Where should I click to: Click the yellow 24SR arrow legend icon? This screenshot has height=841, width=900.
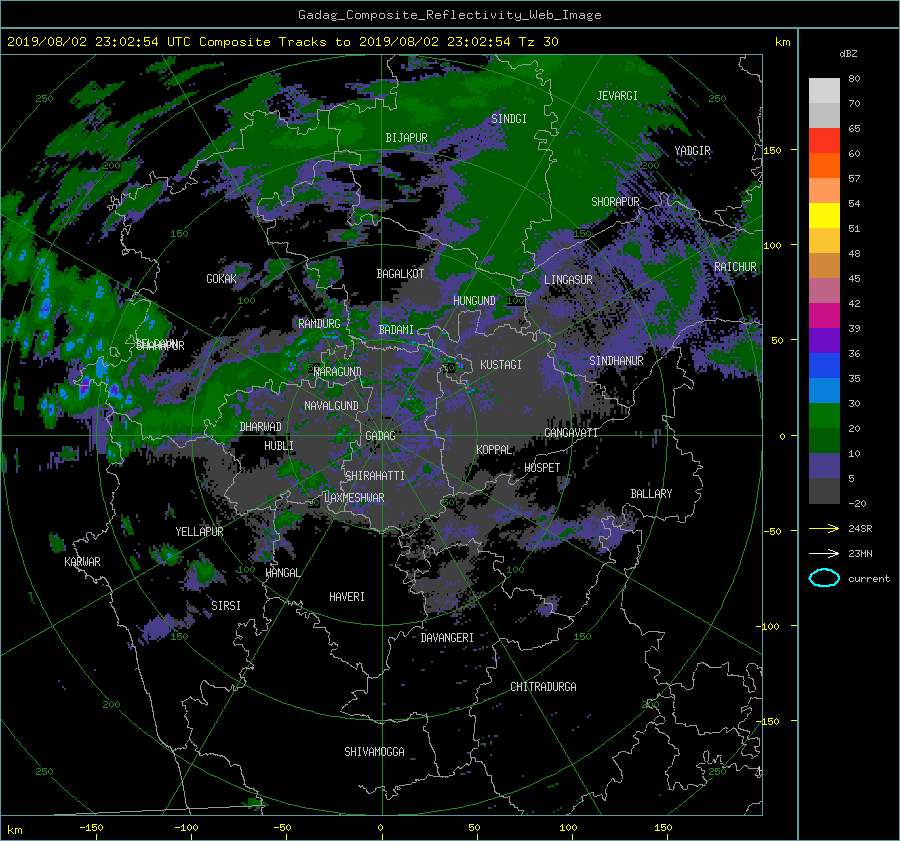(x=824, y=529)
